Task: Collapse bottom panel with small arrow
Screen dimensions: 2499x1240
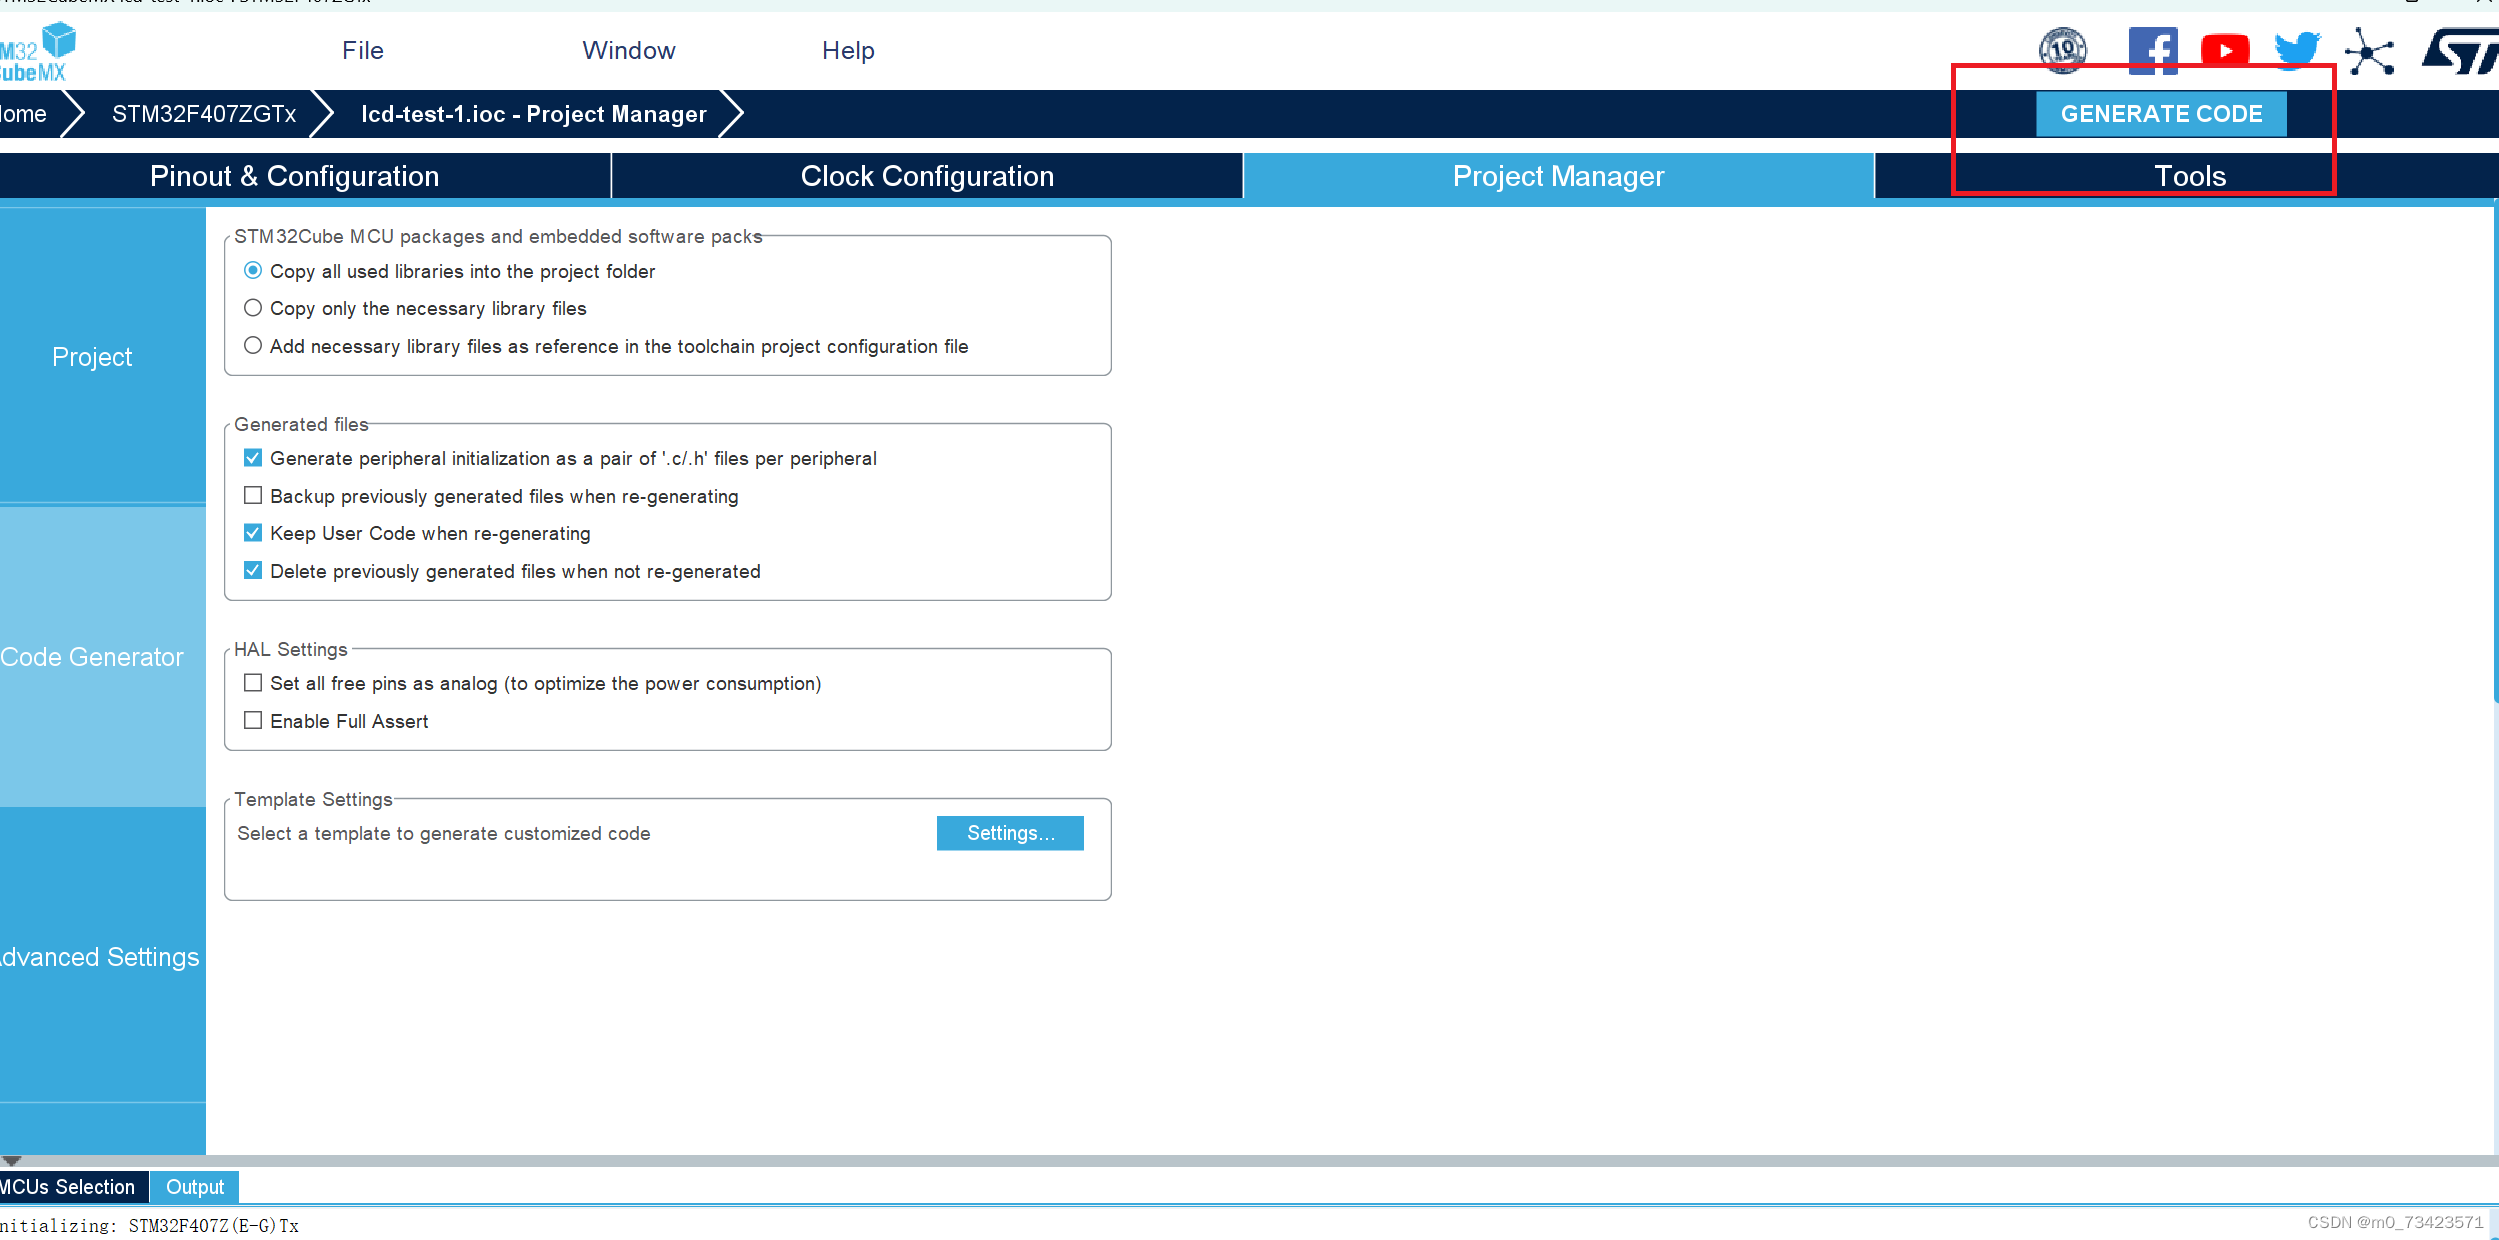Action: point(12,1161)
